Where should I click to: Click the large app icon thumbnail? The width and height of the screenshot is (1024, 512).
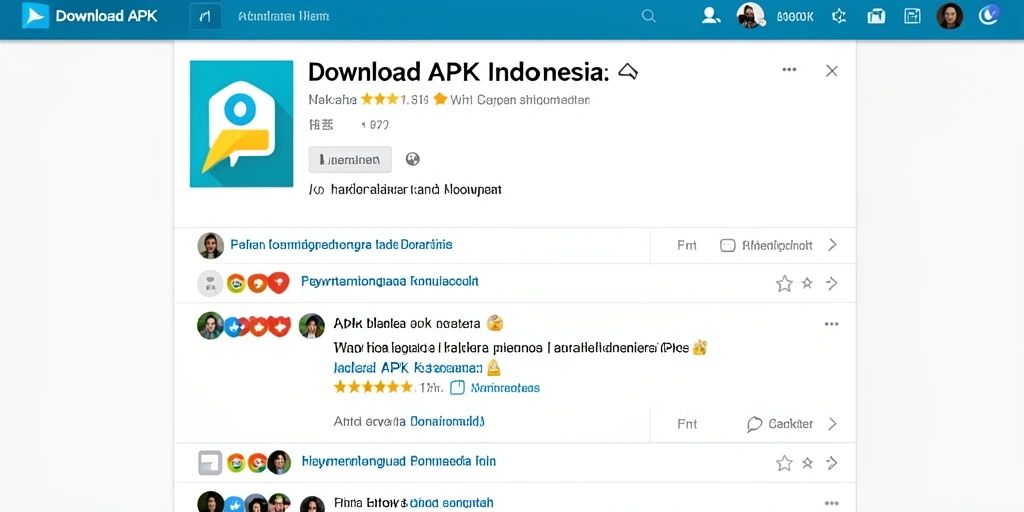242,124
